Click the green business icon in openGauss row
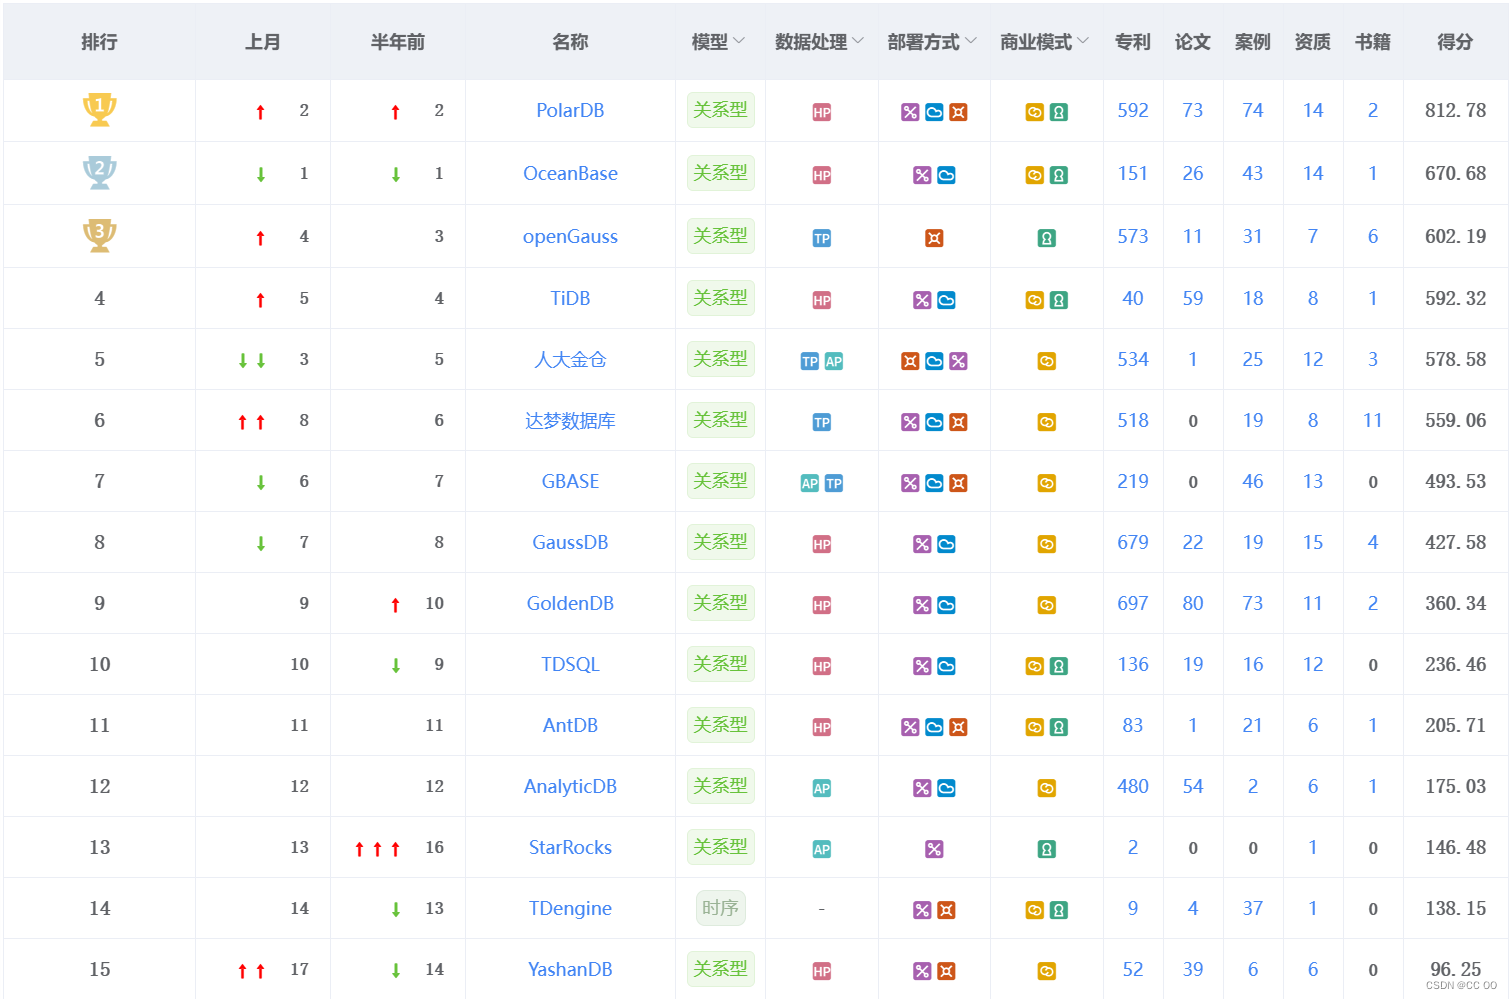The height and width of the screenshot is (999, 1512). 1047,238
